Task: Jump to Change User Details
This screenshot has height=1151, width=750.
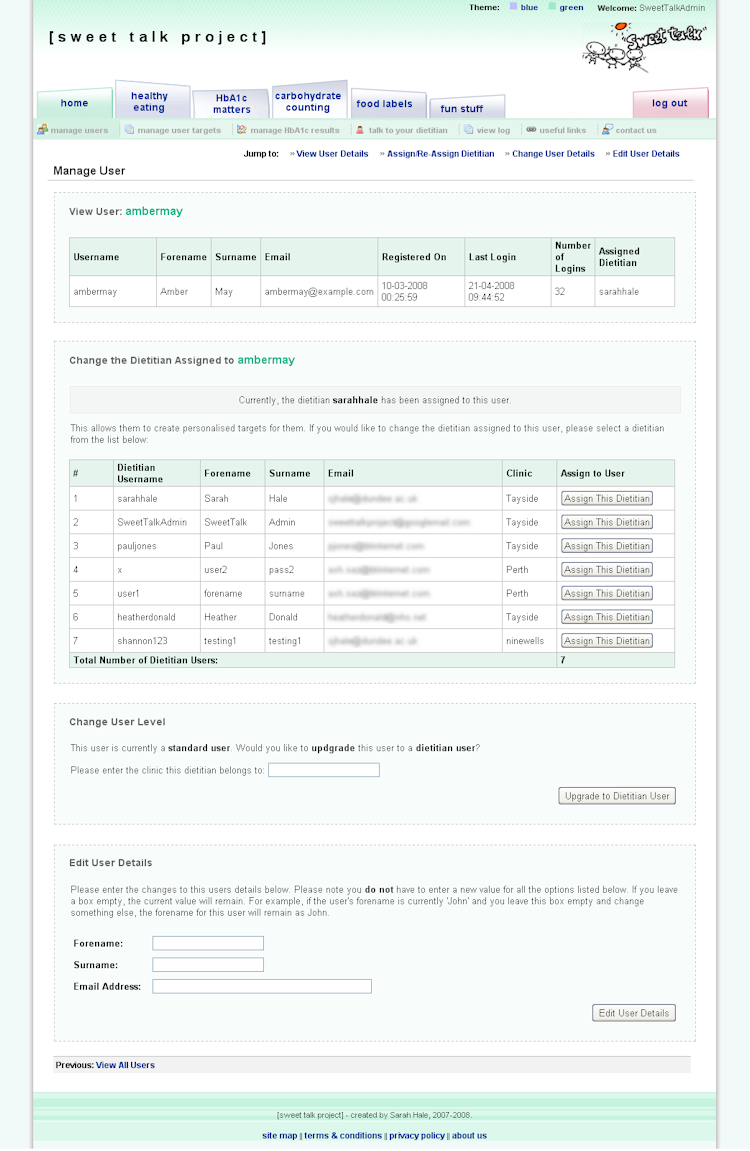Action: tap(553, 154)
